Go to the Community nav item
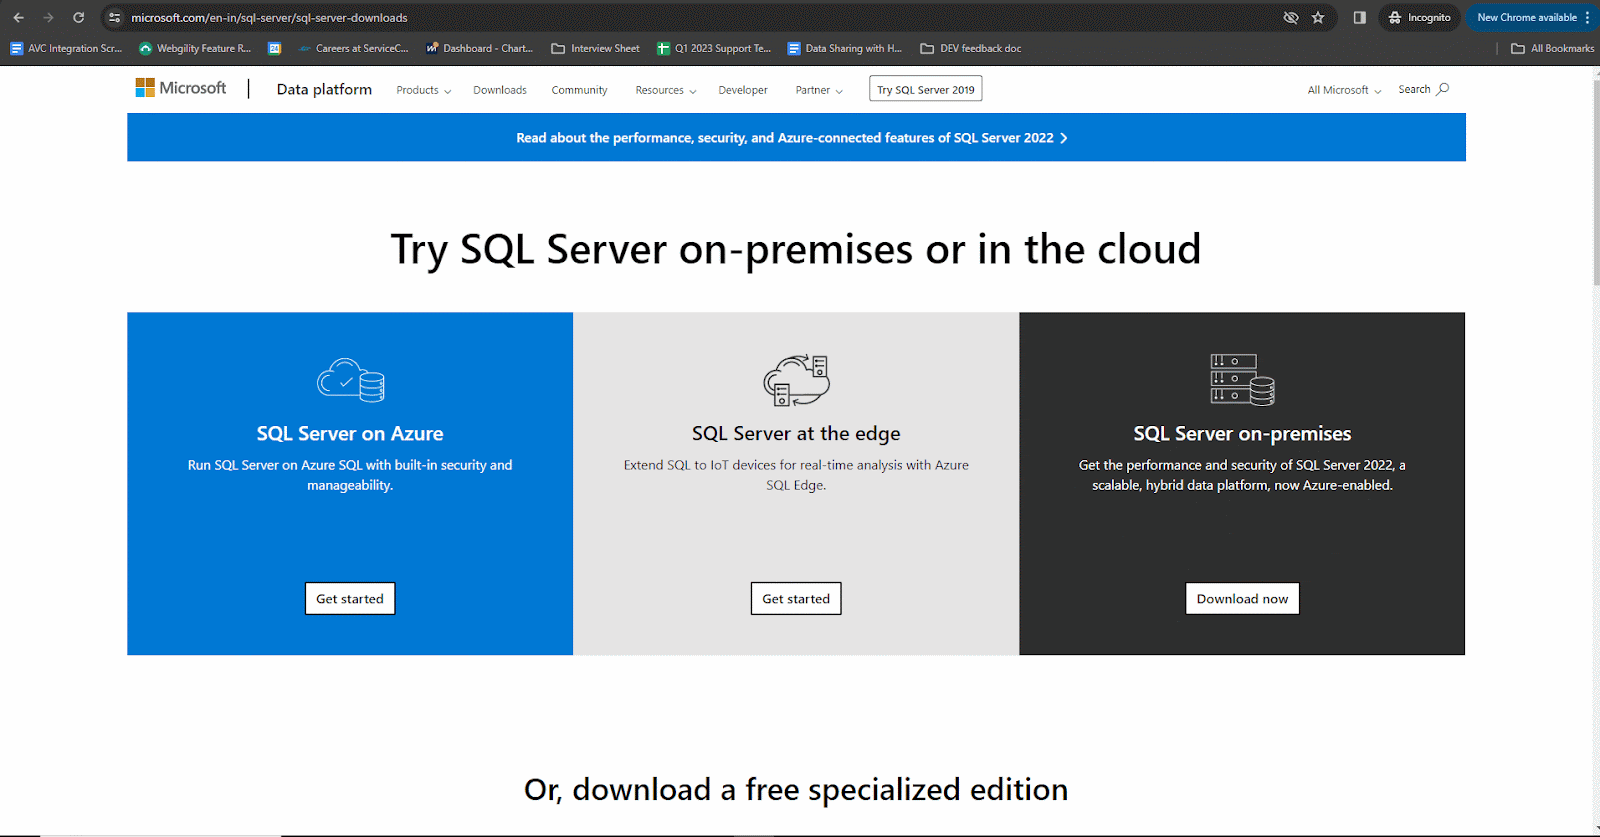 [x=579, y=90]
